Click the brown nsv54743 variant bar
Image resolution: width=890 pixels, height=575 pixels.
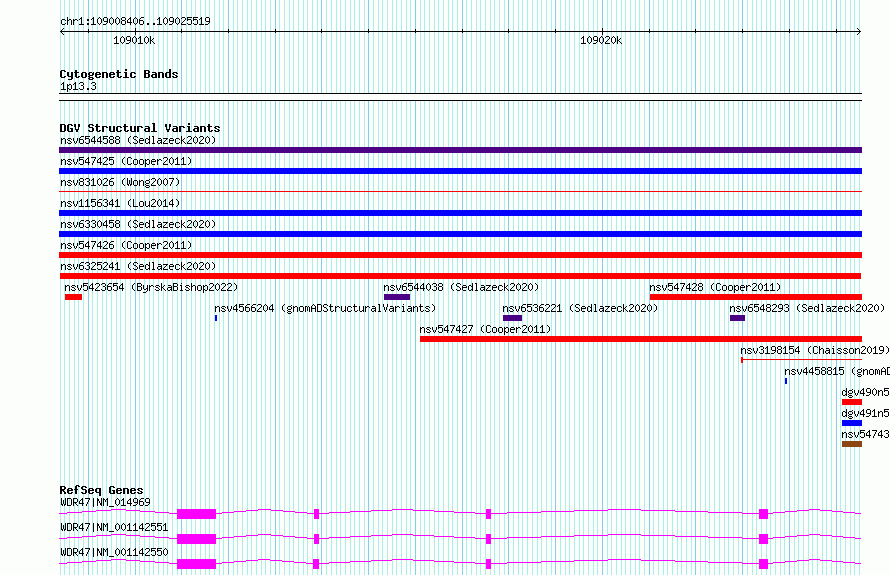click(x=852, y=444)
